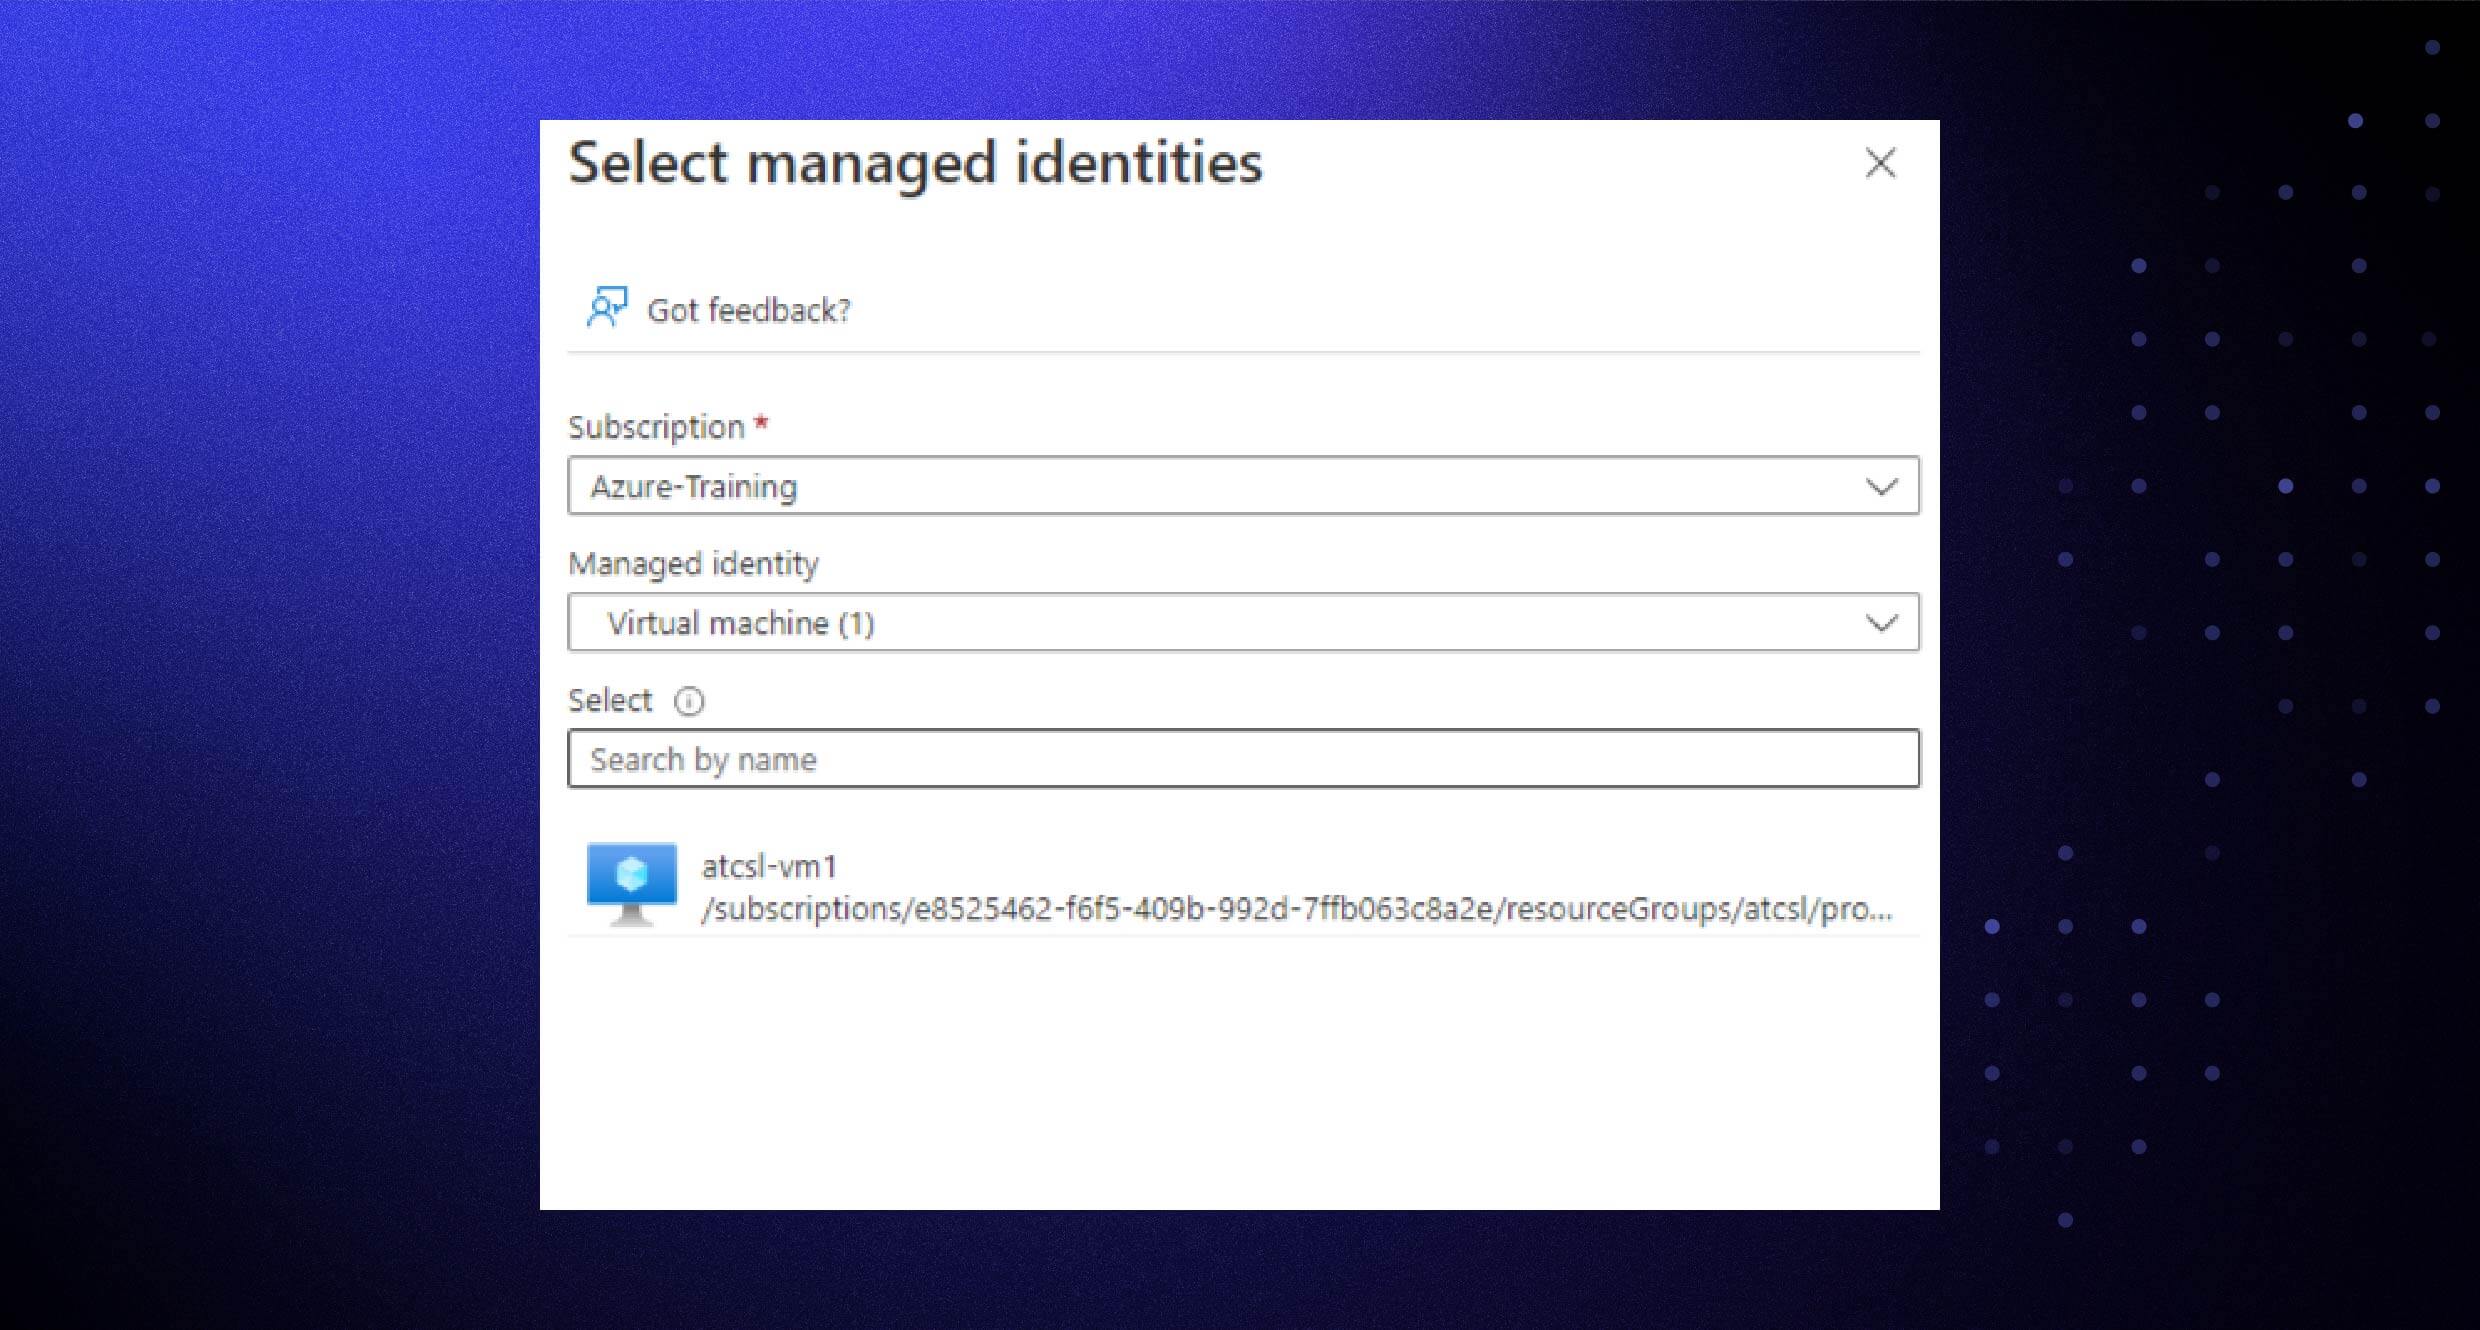Click the Managed identity label

pyautogui.click(x=694, y=563)
